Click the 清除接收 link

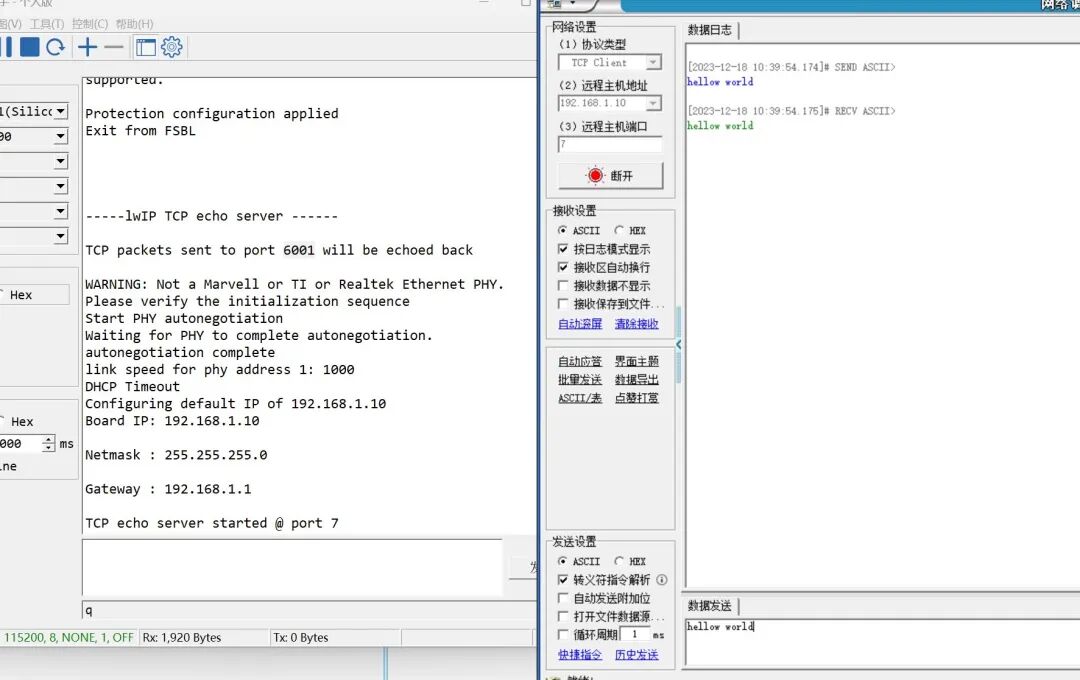(x=636, y=324)
